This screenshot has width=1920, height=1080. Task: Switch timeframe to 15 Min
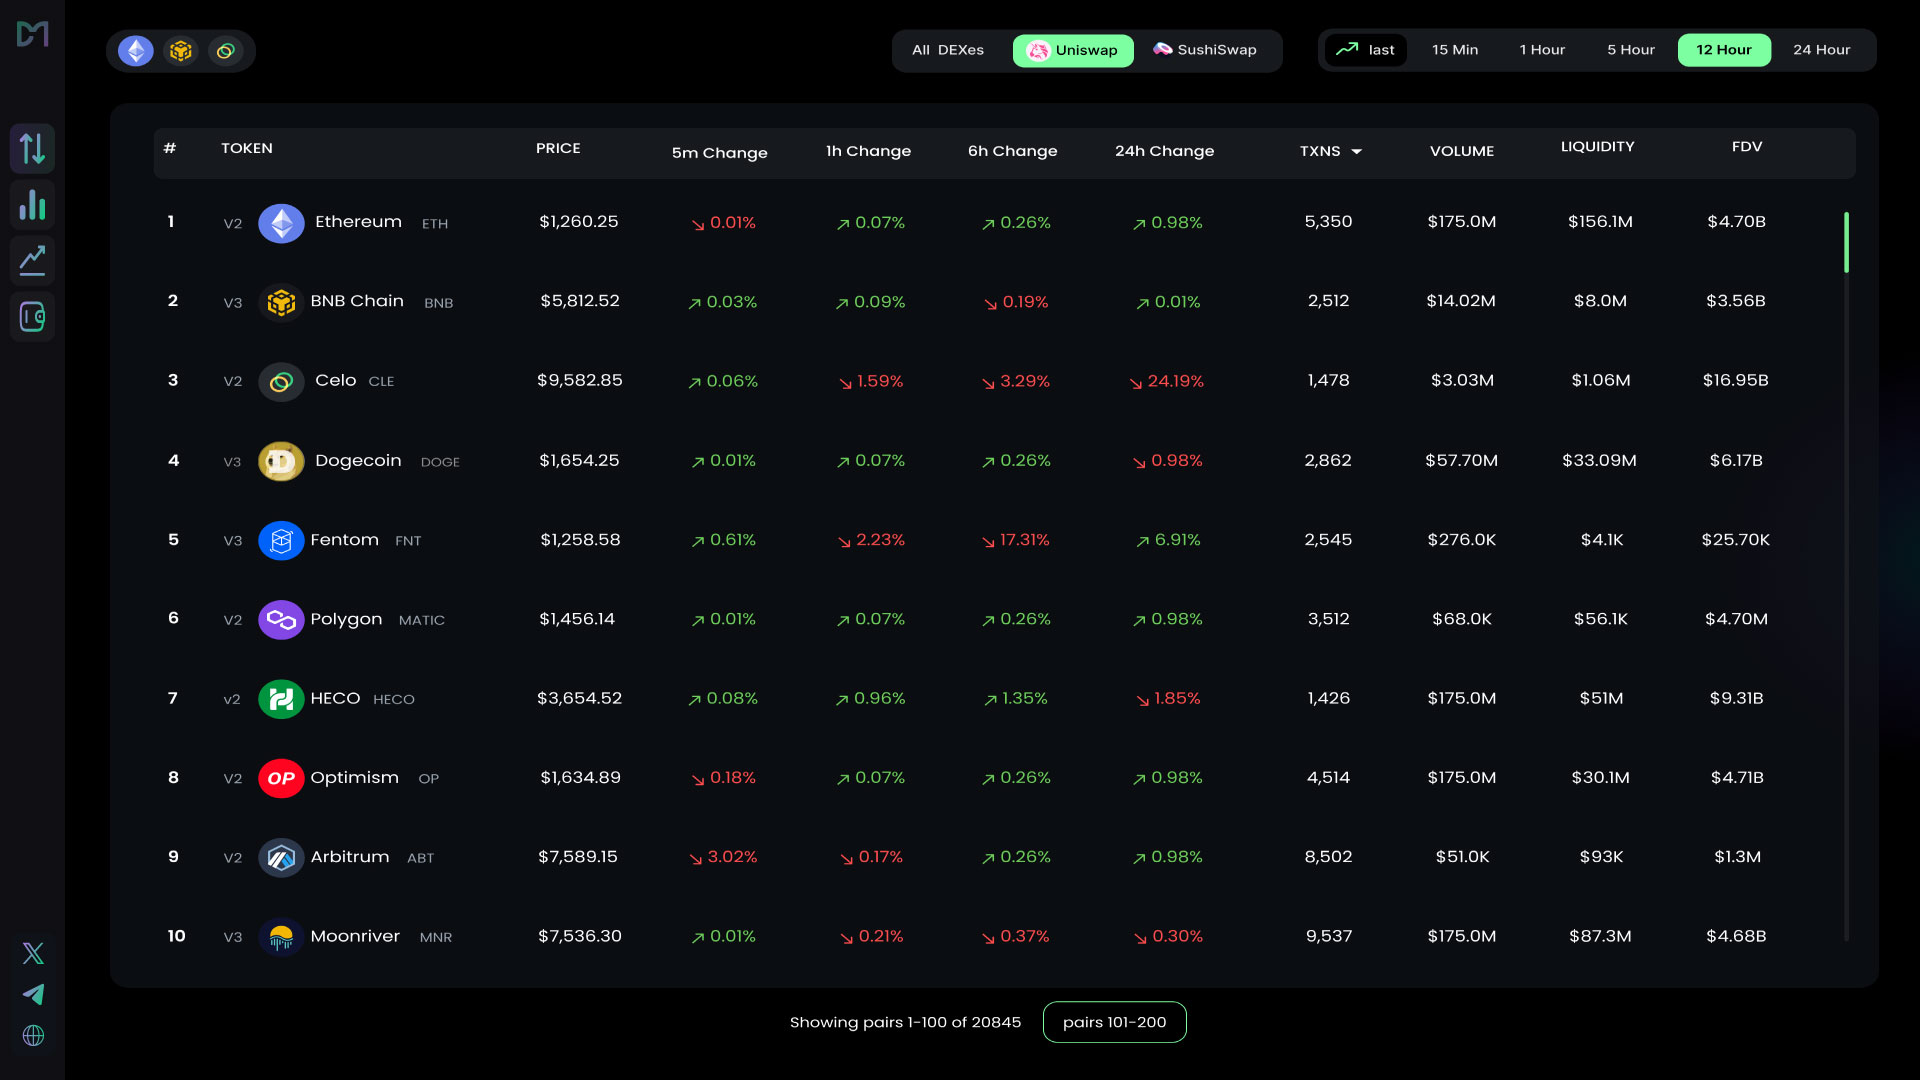[1454, 50]
